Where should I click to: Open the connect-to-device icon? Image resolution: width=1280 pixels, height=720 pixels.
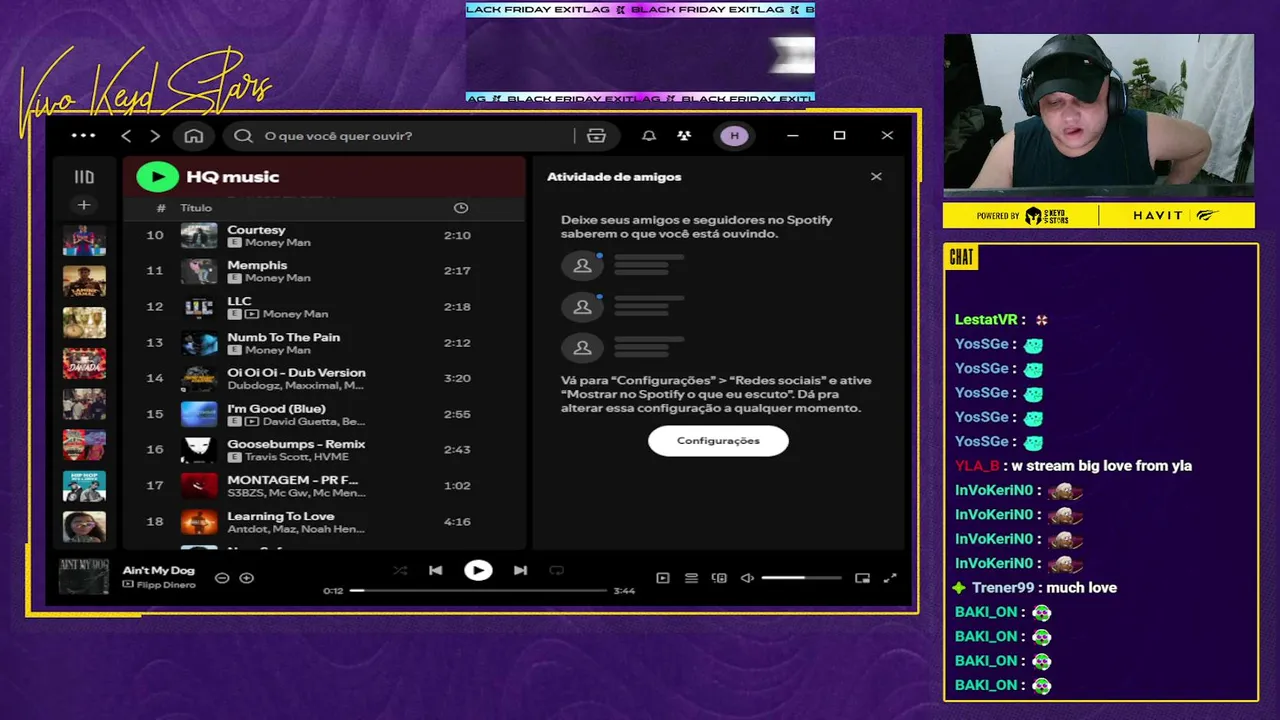719,578
